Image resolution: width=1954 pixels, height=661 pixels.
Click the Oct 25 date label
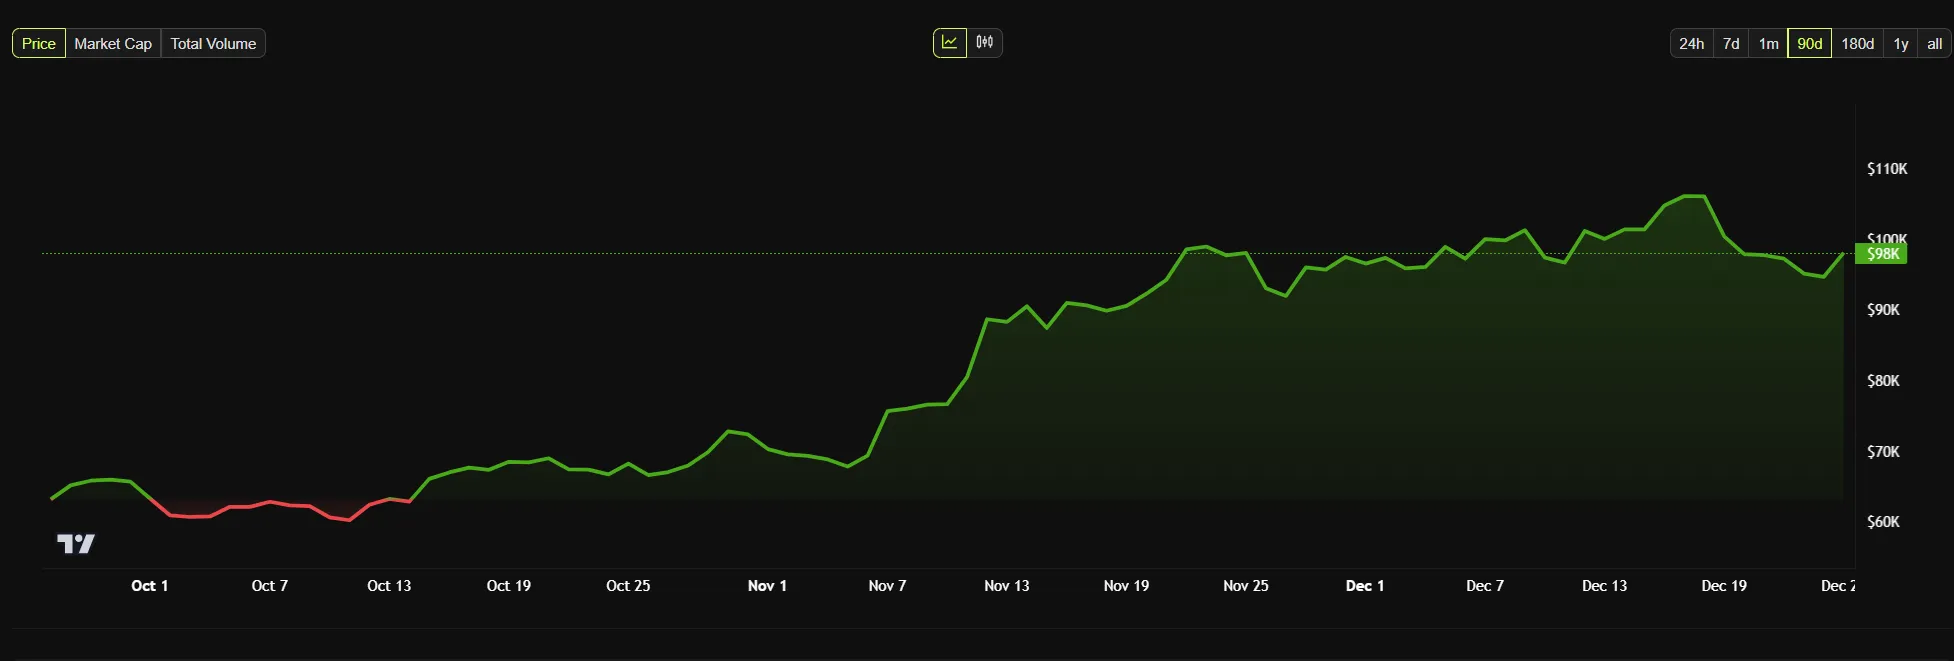point(628,586)
